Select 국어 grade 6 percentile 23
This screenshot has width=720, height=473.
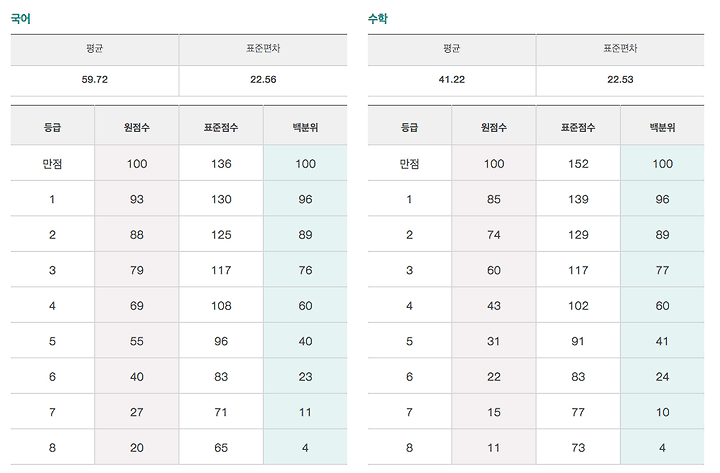[305, 377]
